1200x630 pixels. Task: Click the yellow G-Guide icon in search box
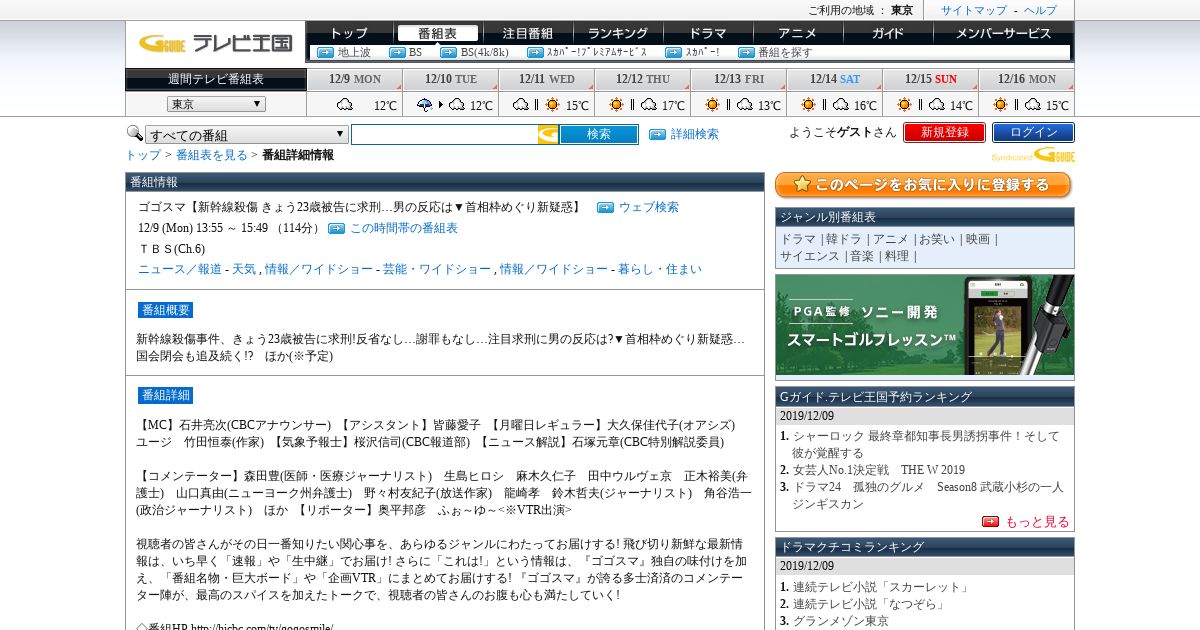[548, 134]
